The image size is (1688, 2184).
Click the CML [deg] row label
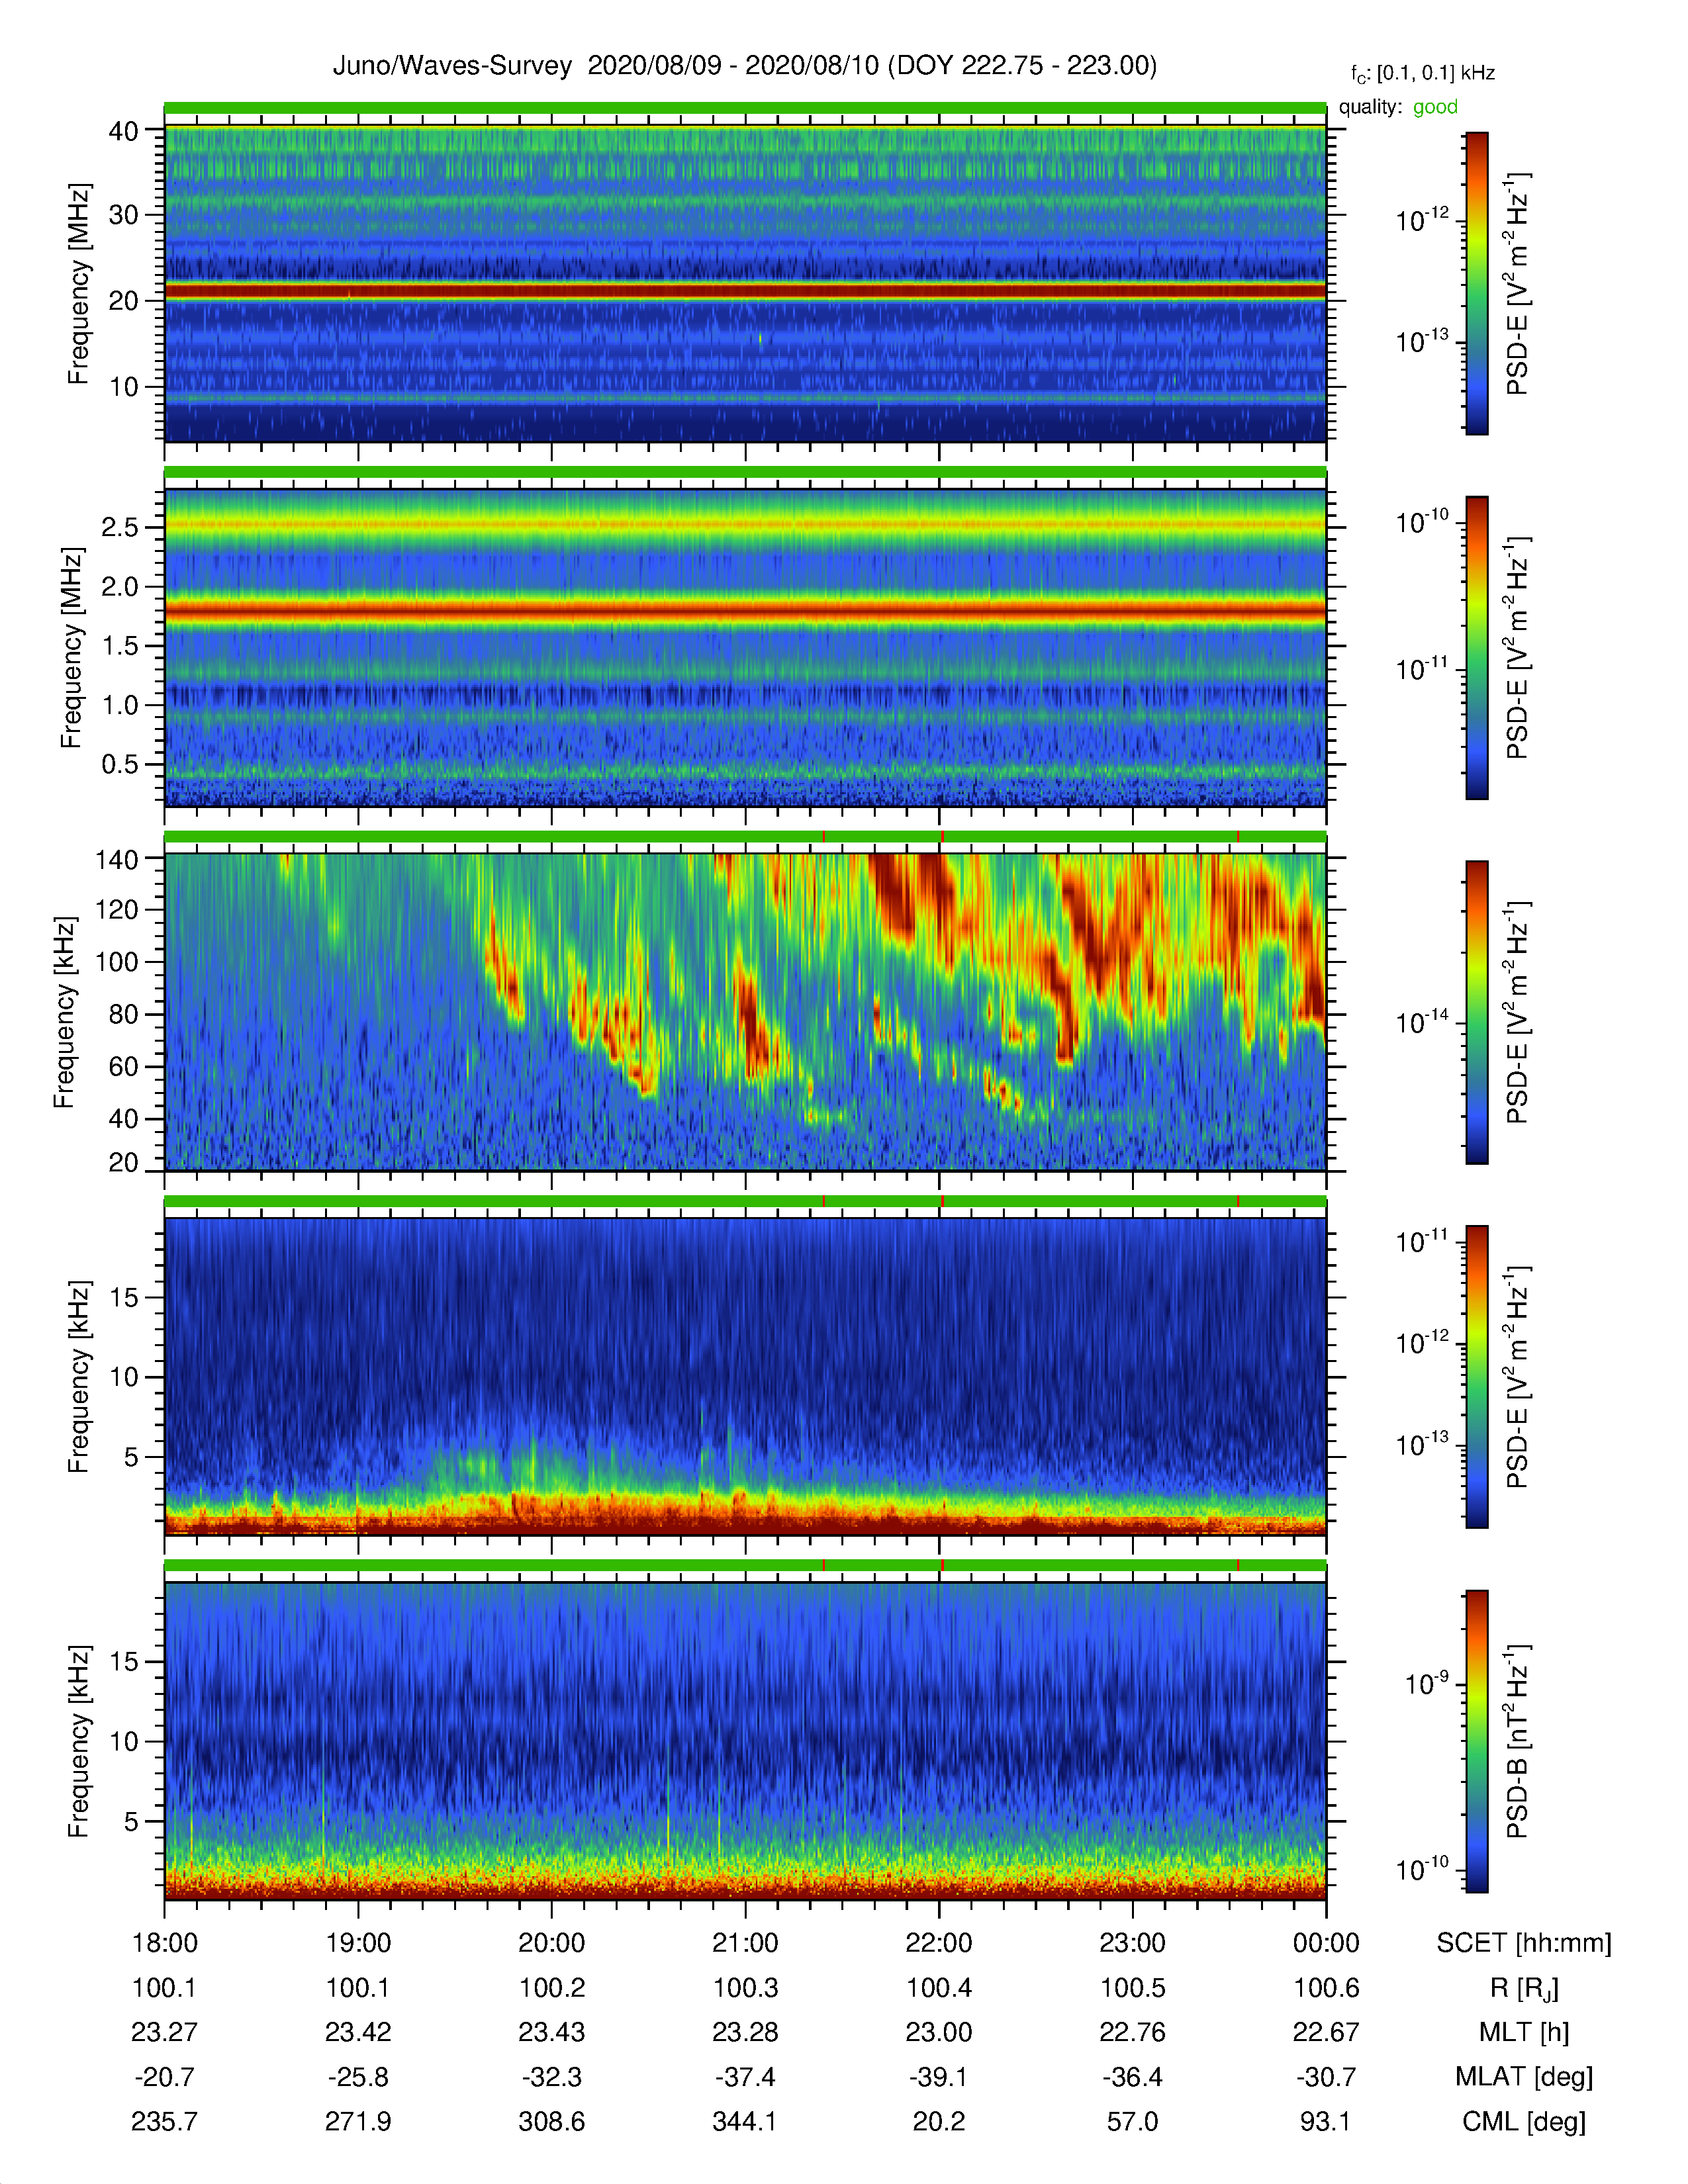1524,2121
